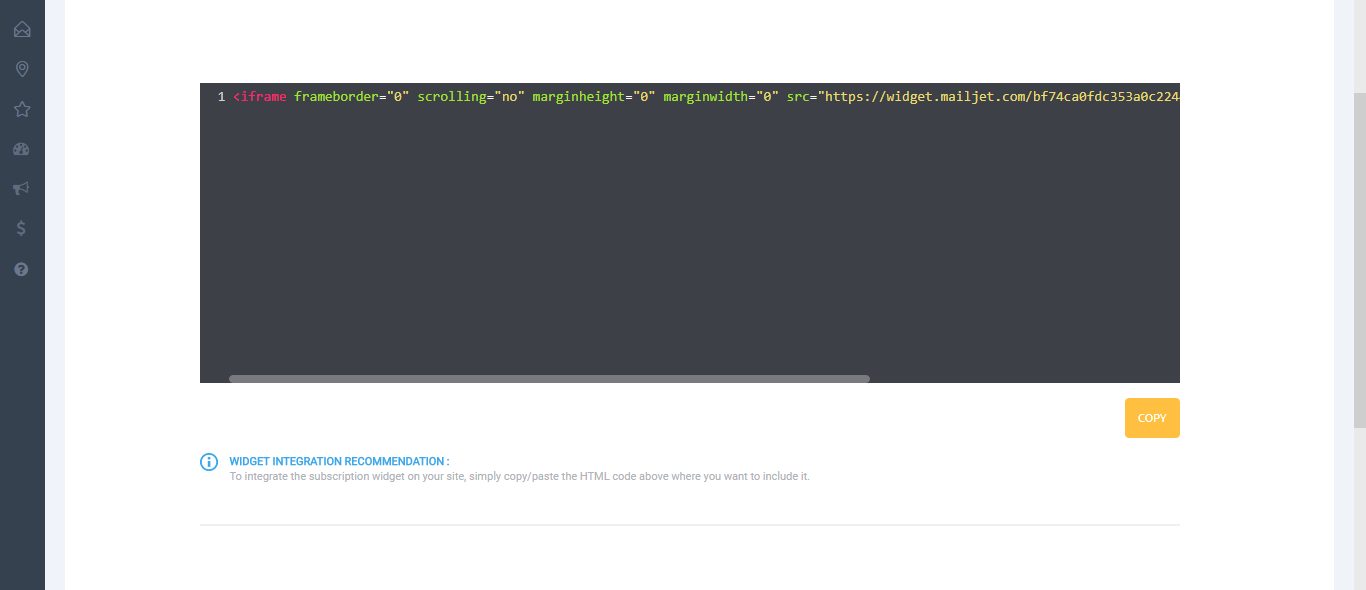
Task: Open the star favorites sidebar icon
Action: [22, 109]
